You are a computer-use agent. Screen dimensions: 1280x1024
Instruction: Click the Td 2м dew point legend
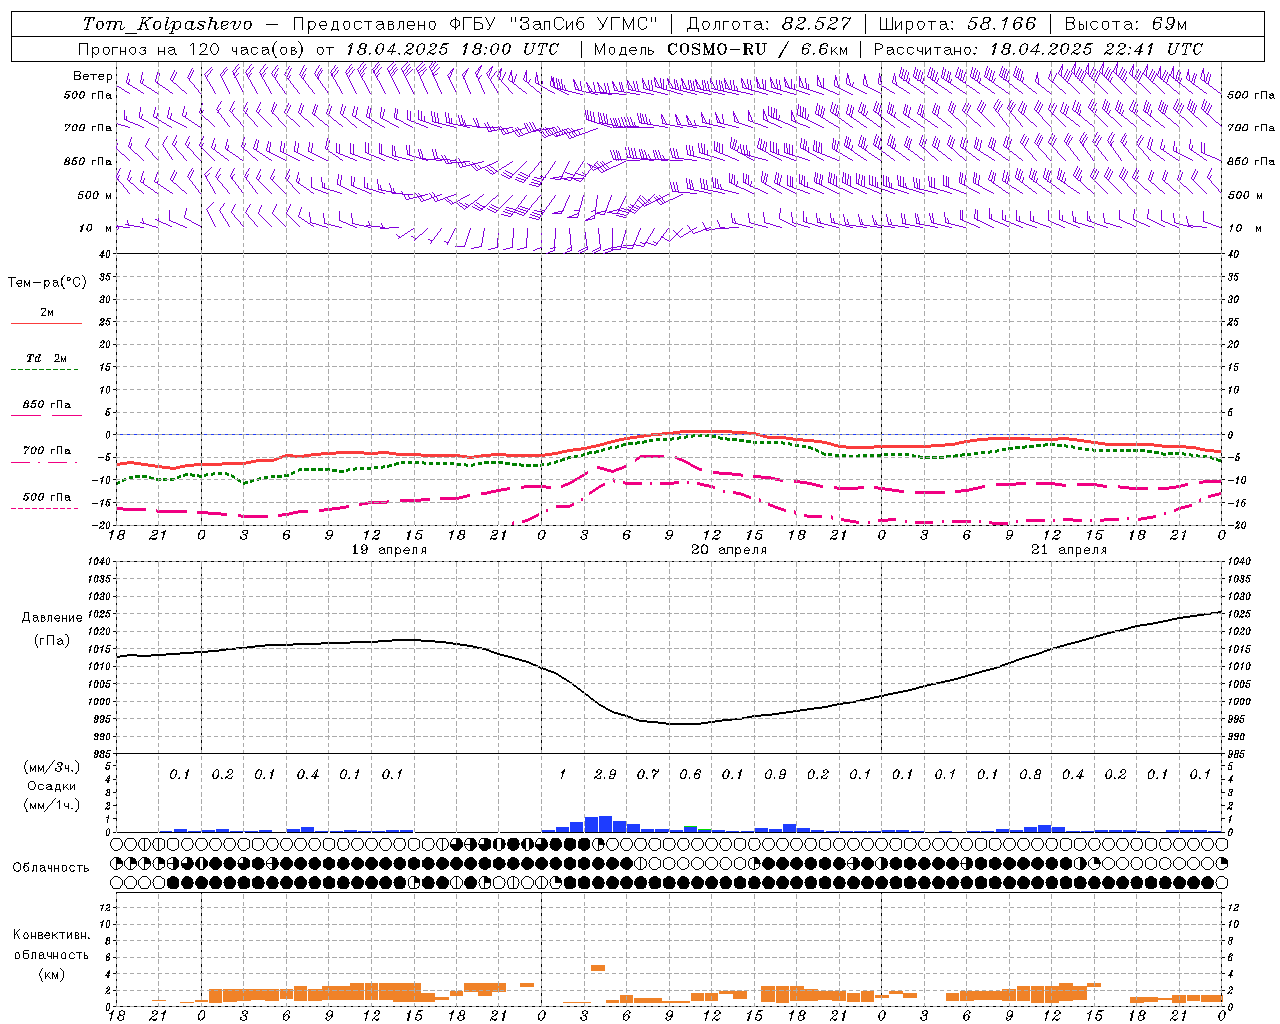tap(46, 362)
